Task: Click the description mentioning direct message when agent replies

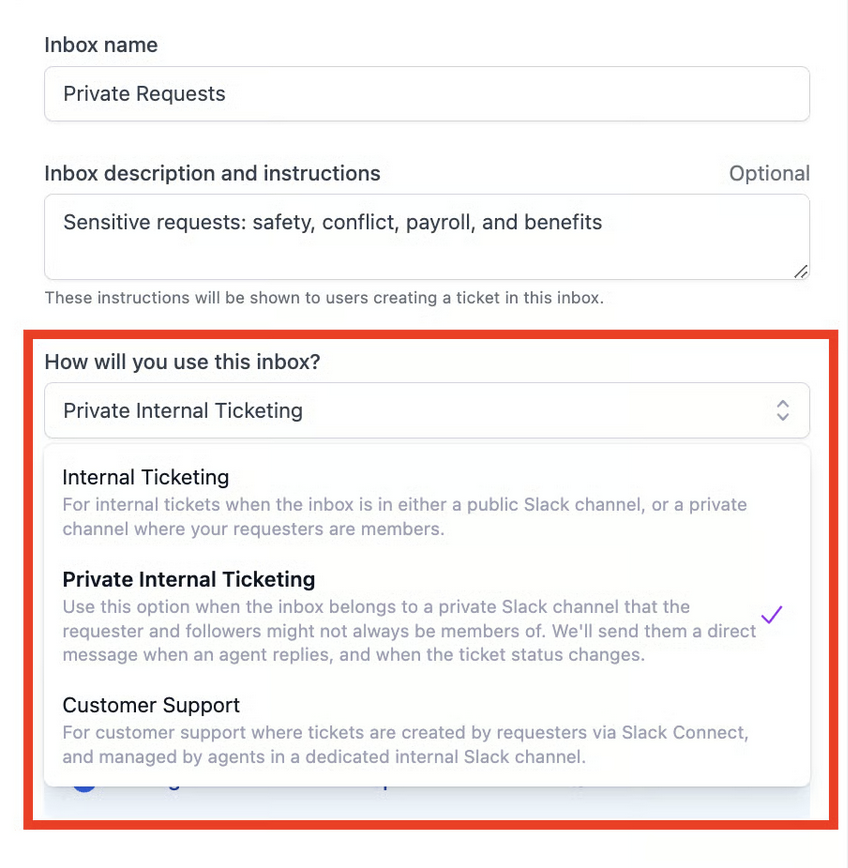Action: (x=408, y=630)
